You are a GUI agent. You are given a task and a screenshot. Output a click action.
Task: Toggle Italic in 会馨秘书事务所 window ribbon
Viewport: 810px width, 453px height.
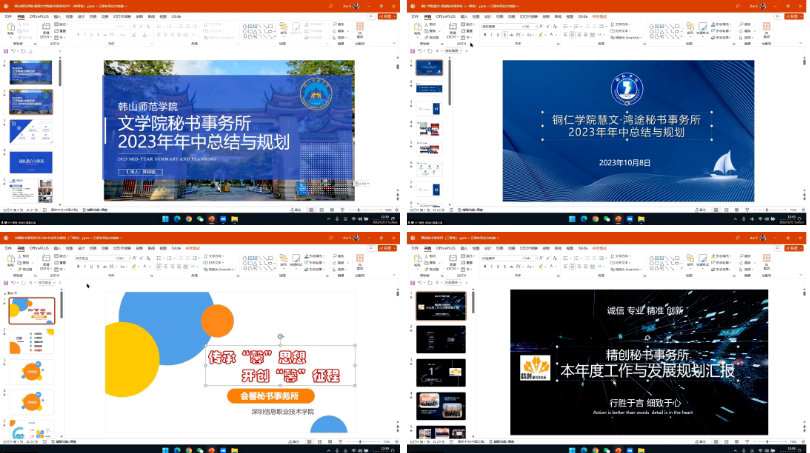85,267
